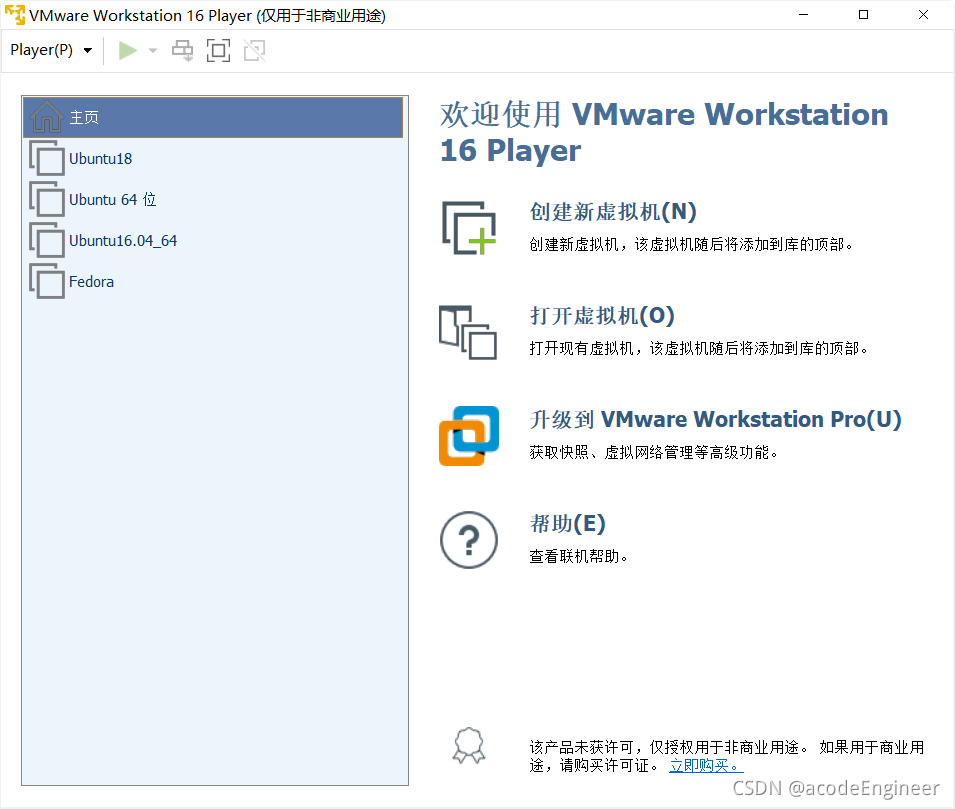Click the 欢迎使用 VMware Workstation 16 Player heading
Viewport: 955px width, 809px height.
(x=664, y=132)
